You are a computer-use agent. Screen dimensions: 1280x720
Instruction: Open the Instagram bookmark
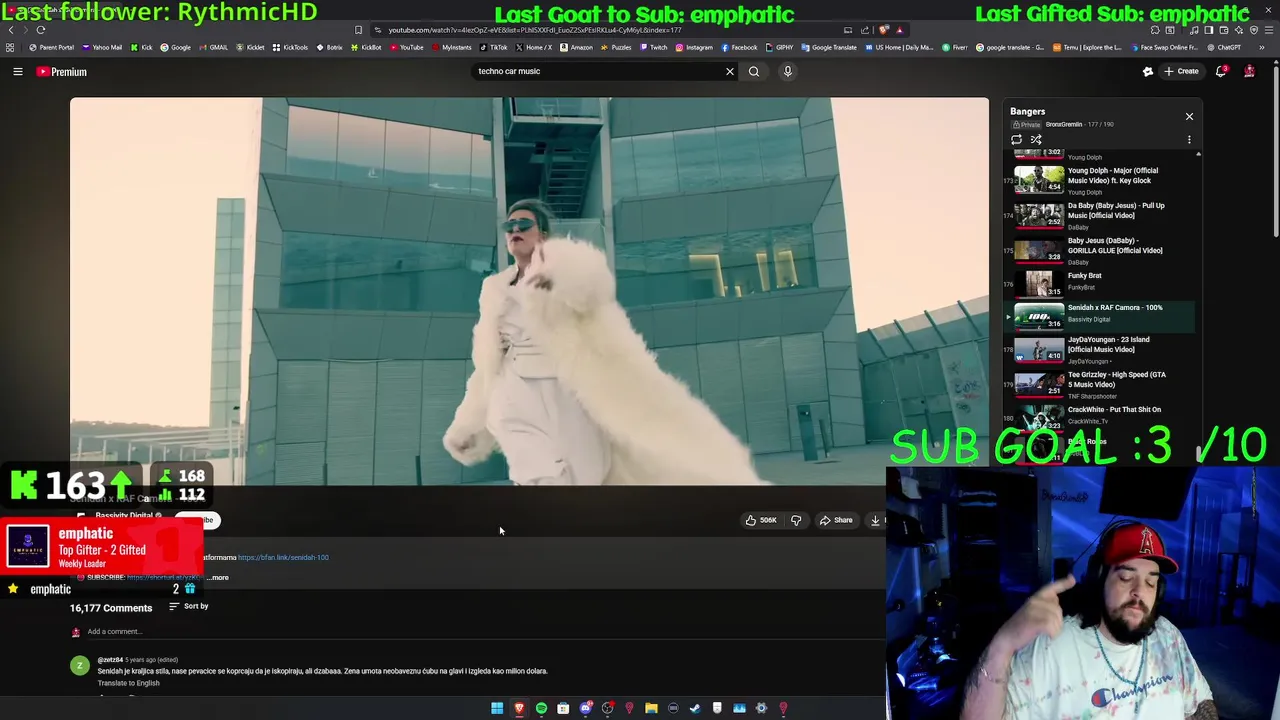pos(695,47)
